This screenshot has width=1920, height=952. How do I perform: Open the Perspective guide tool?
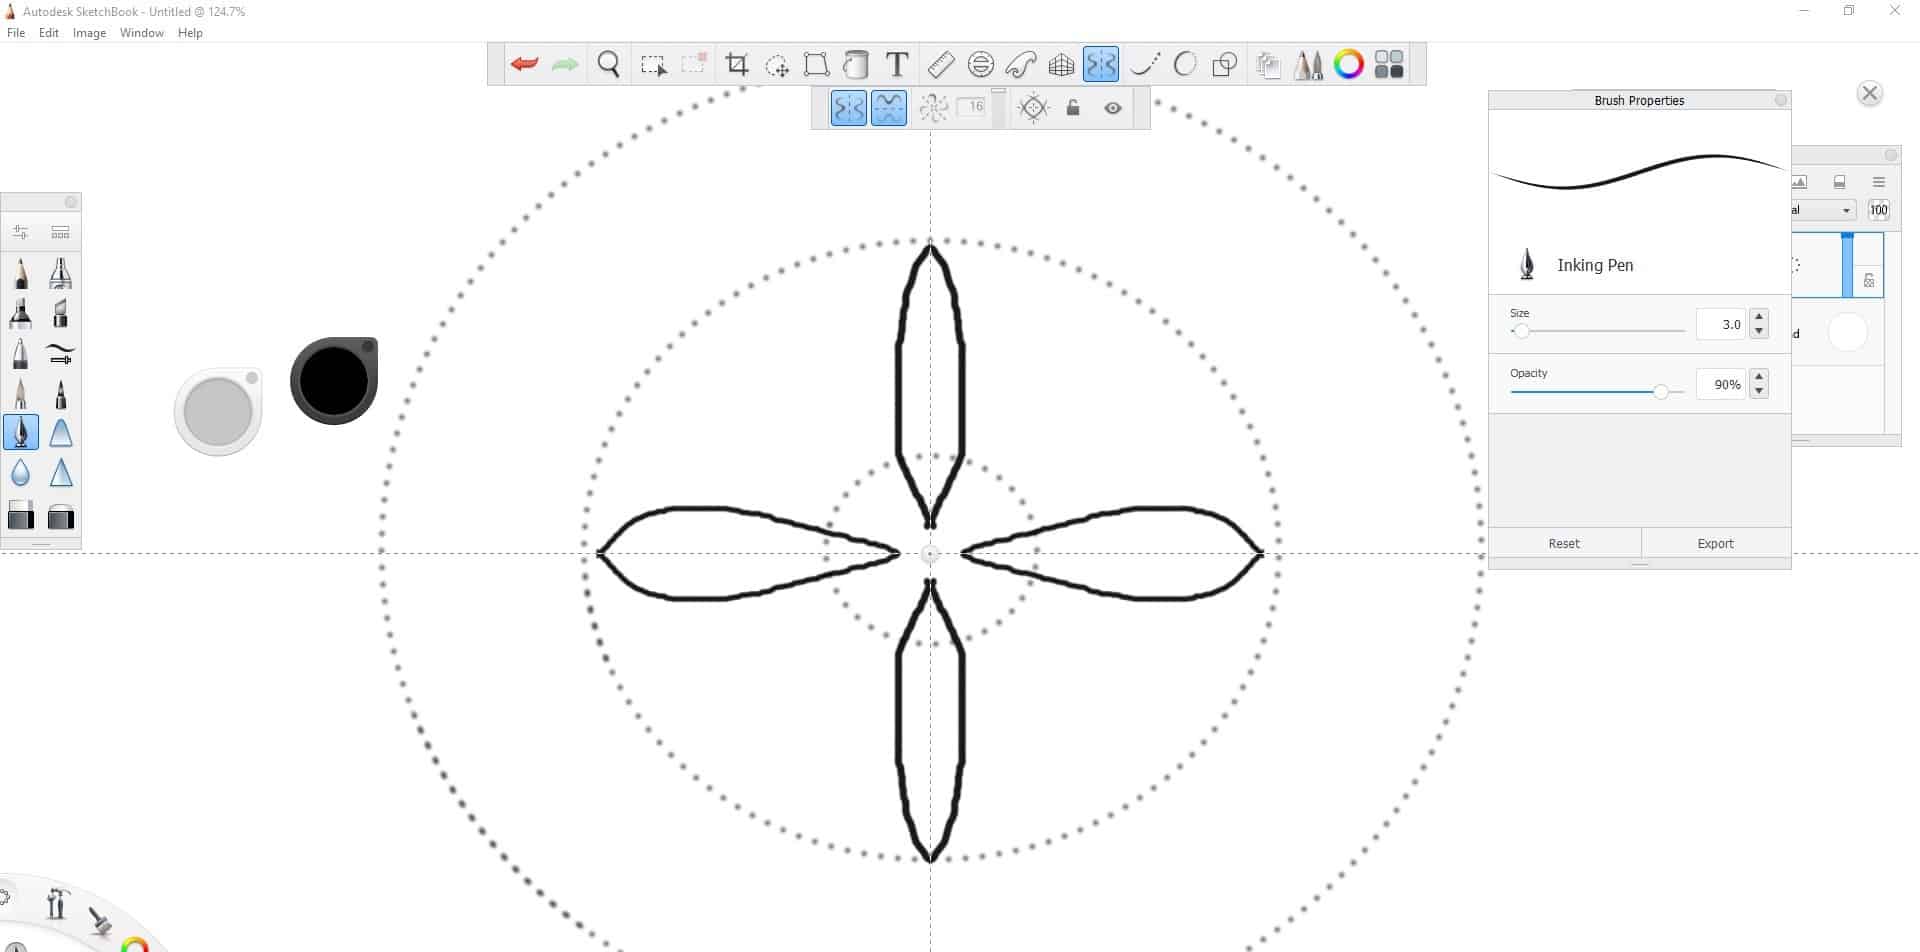(x=1060, y=64)
